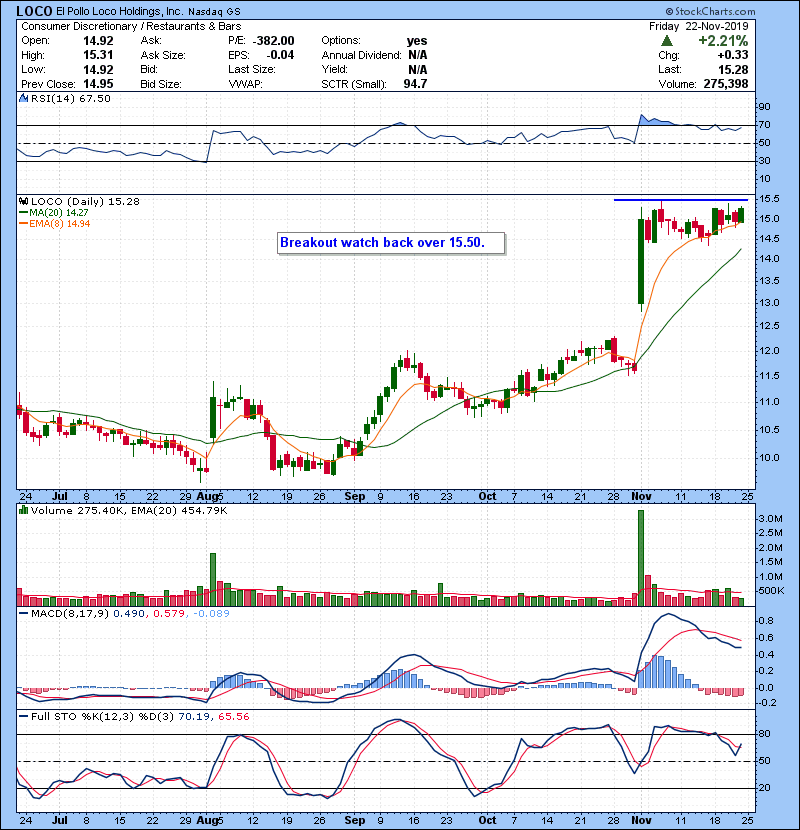The height and width of the screenshot is (830, 800).
Task: Click the 15.5 price axis label
Action: click(769, 199)
